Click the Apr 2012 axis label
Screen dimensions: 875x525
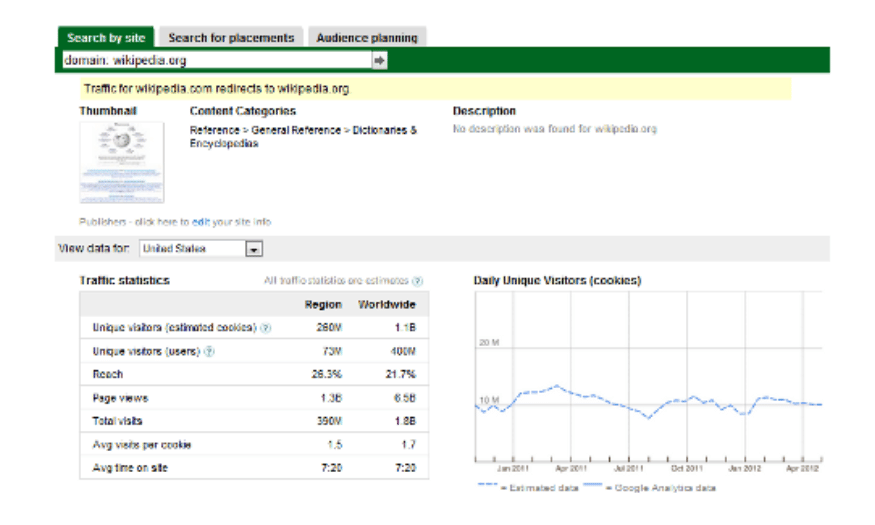(x=802, y=469)
